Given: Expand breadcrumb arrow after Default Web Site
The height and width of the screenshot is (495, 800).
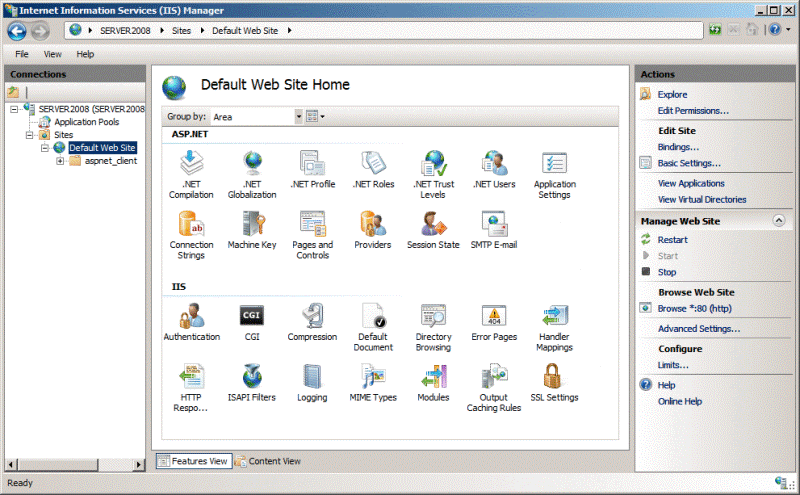Looking at the screenshot, I should pos(289,31).
